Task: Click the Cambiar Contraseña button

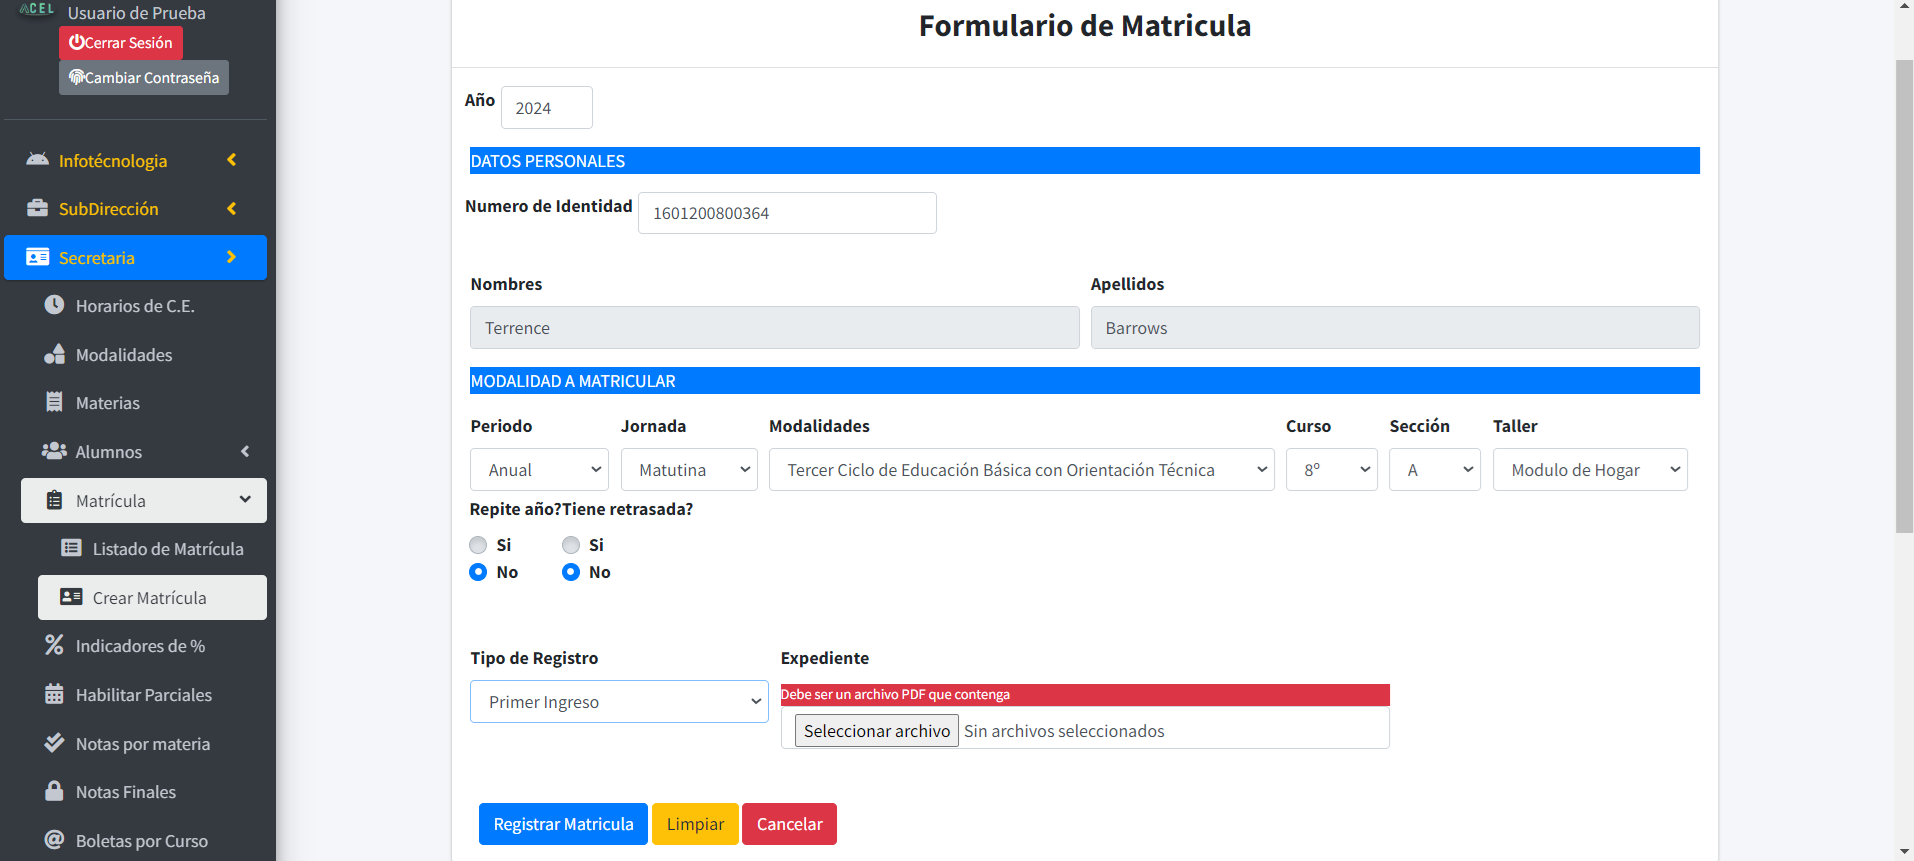Action: (x=144, y=77)
